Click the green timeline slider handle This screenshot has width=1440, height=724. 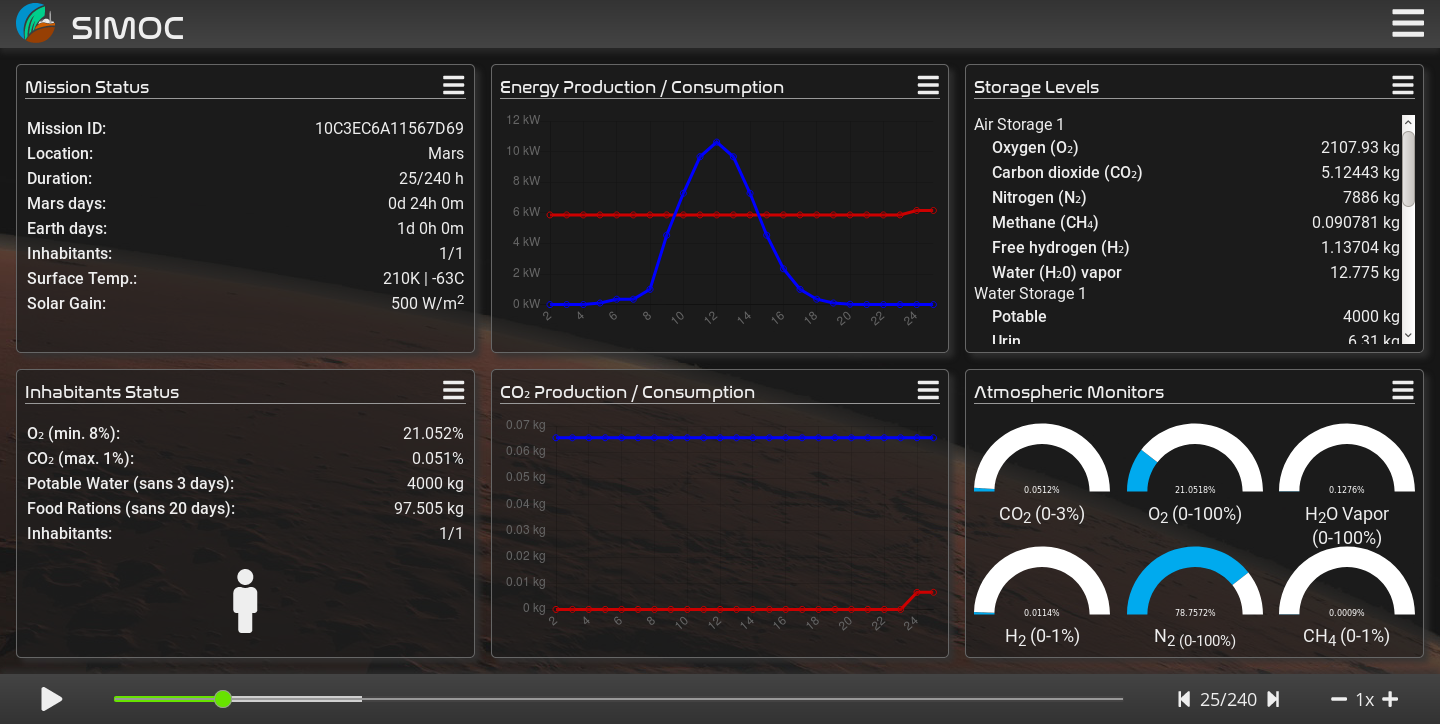pyautogui.click(x=223, y=699)
